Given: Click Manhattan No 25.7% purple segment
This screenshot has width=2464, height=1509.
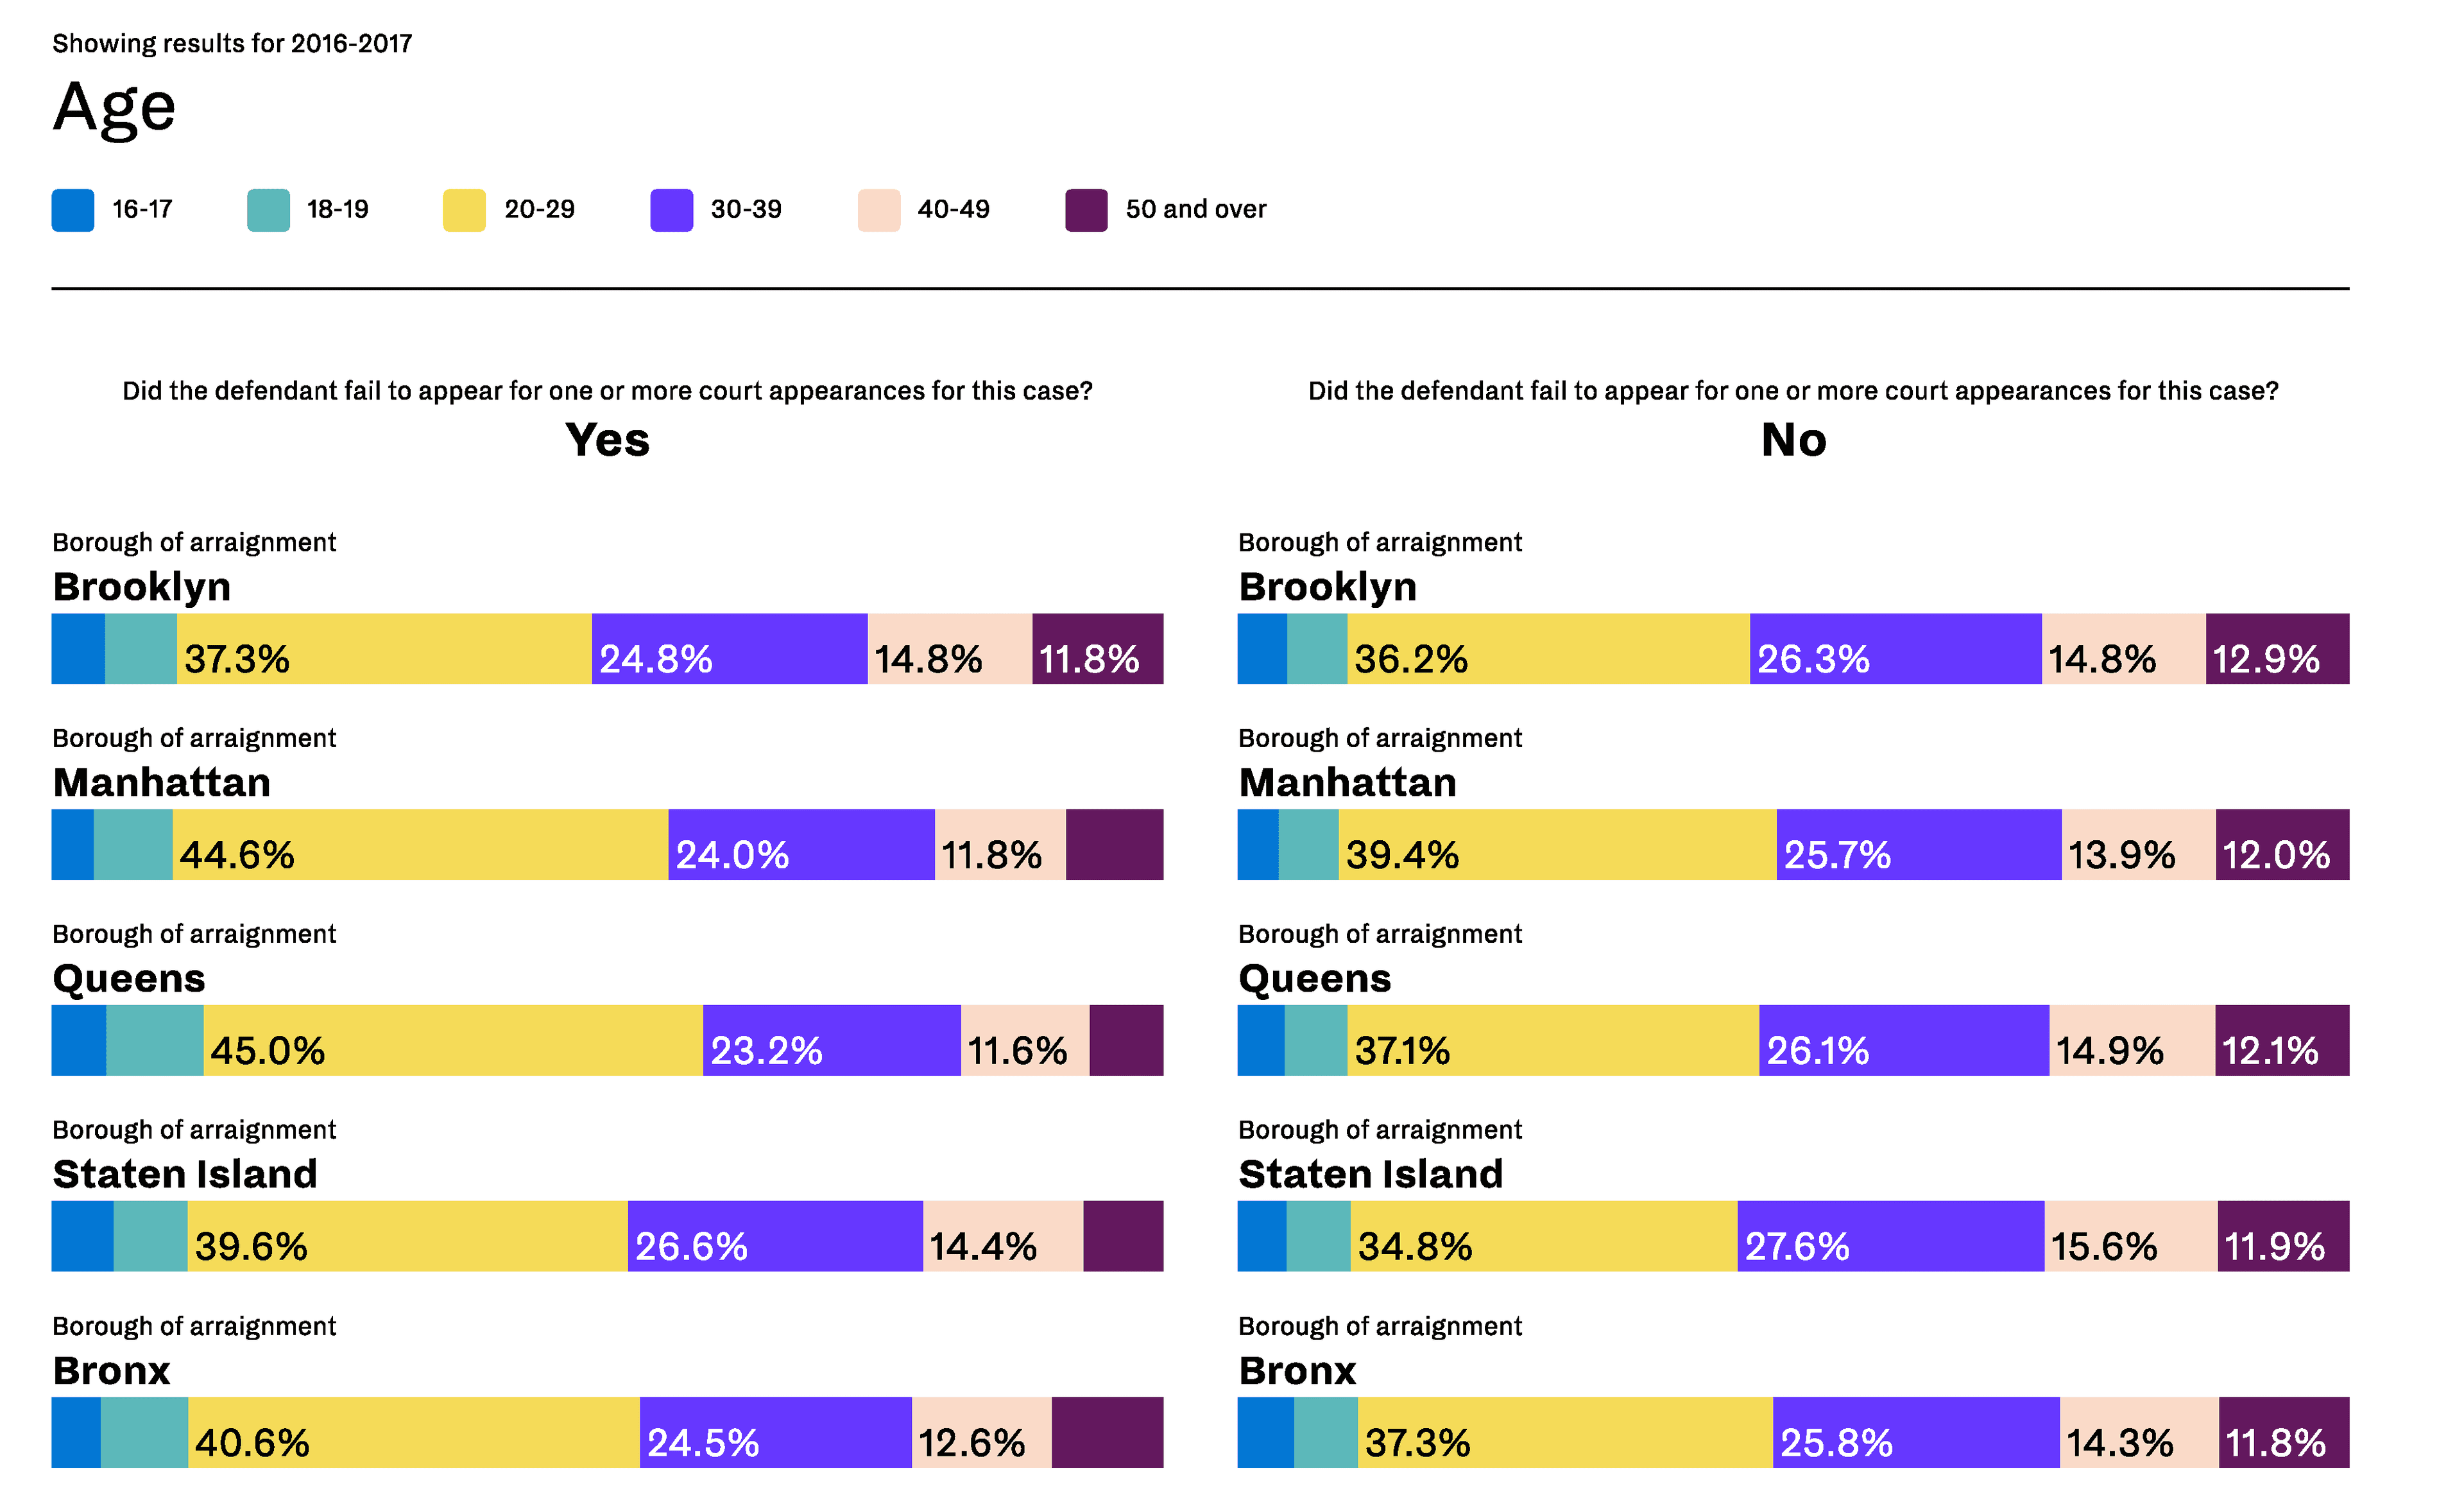Looking at the screenshot, I should [x=1918, y=845].
